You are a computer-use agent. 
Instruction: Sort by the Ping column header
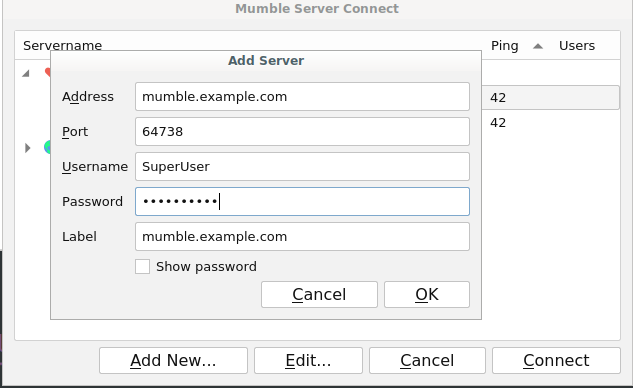[x=505, y=46]
